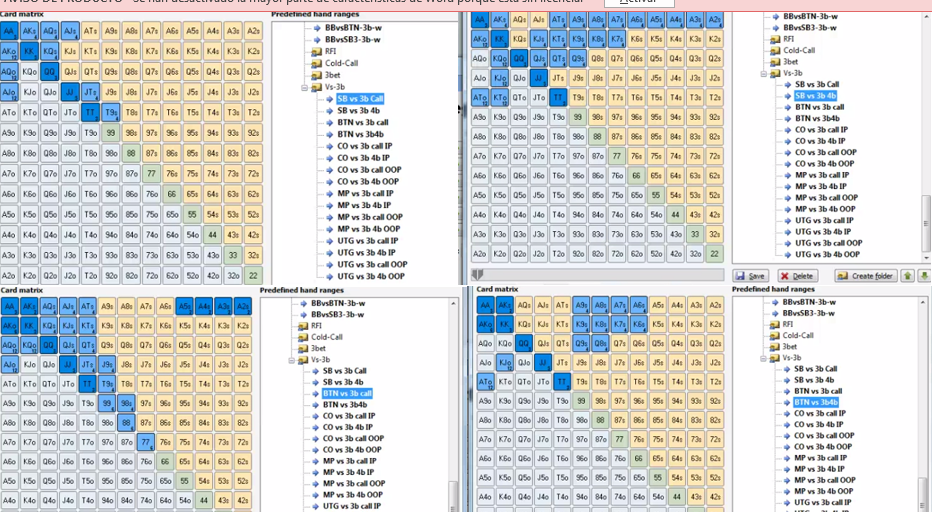
Task: Open the Cold-Call folder in bottom-right range list
Action: (x=798, y=336)
